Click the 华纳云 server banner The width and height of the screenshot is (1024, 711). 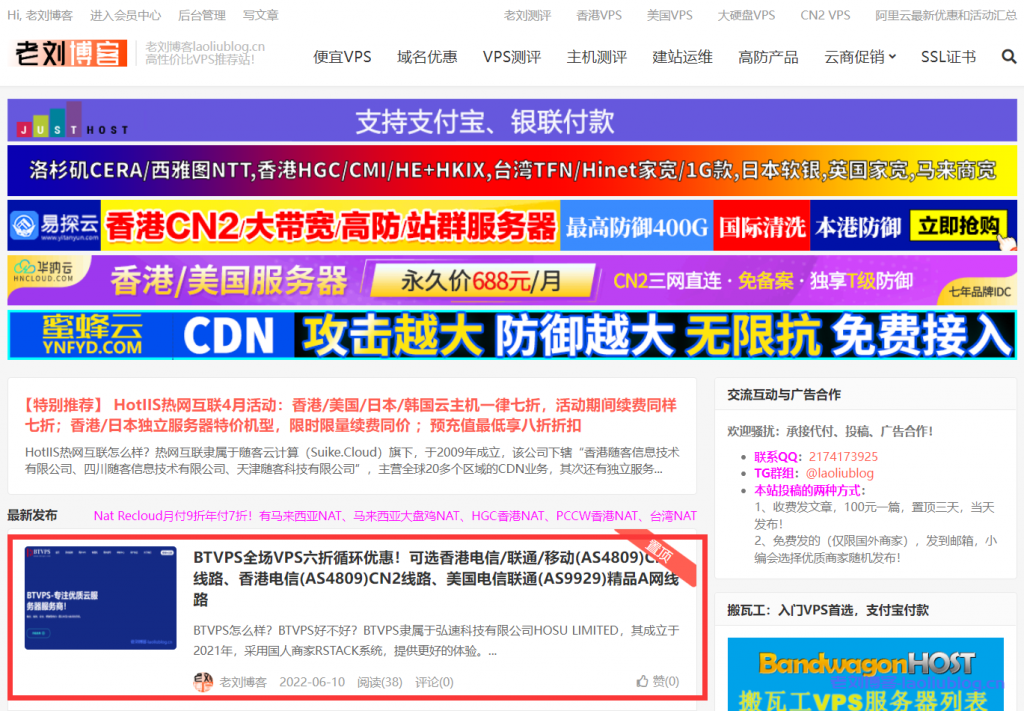[511, 280]
